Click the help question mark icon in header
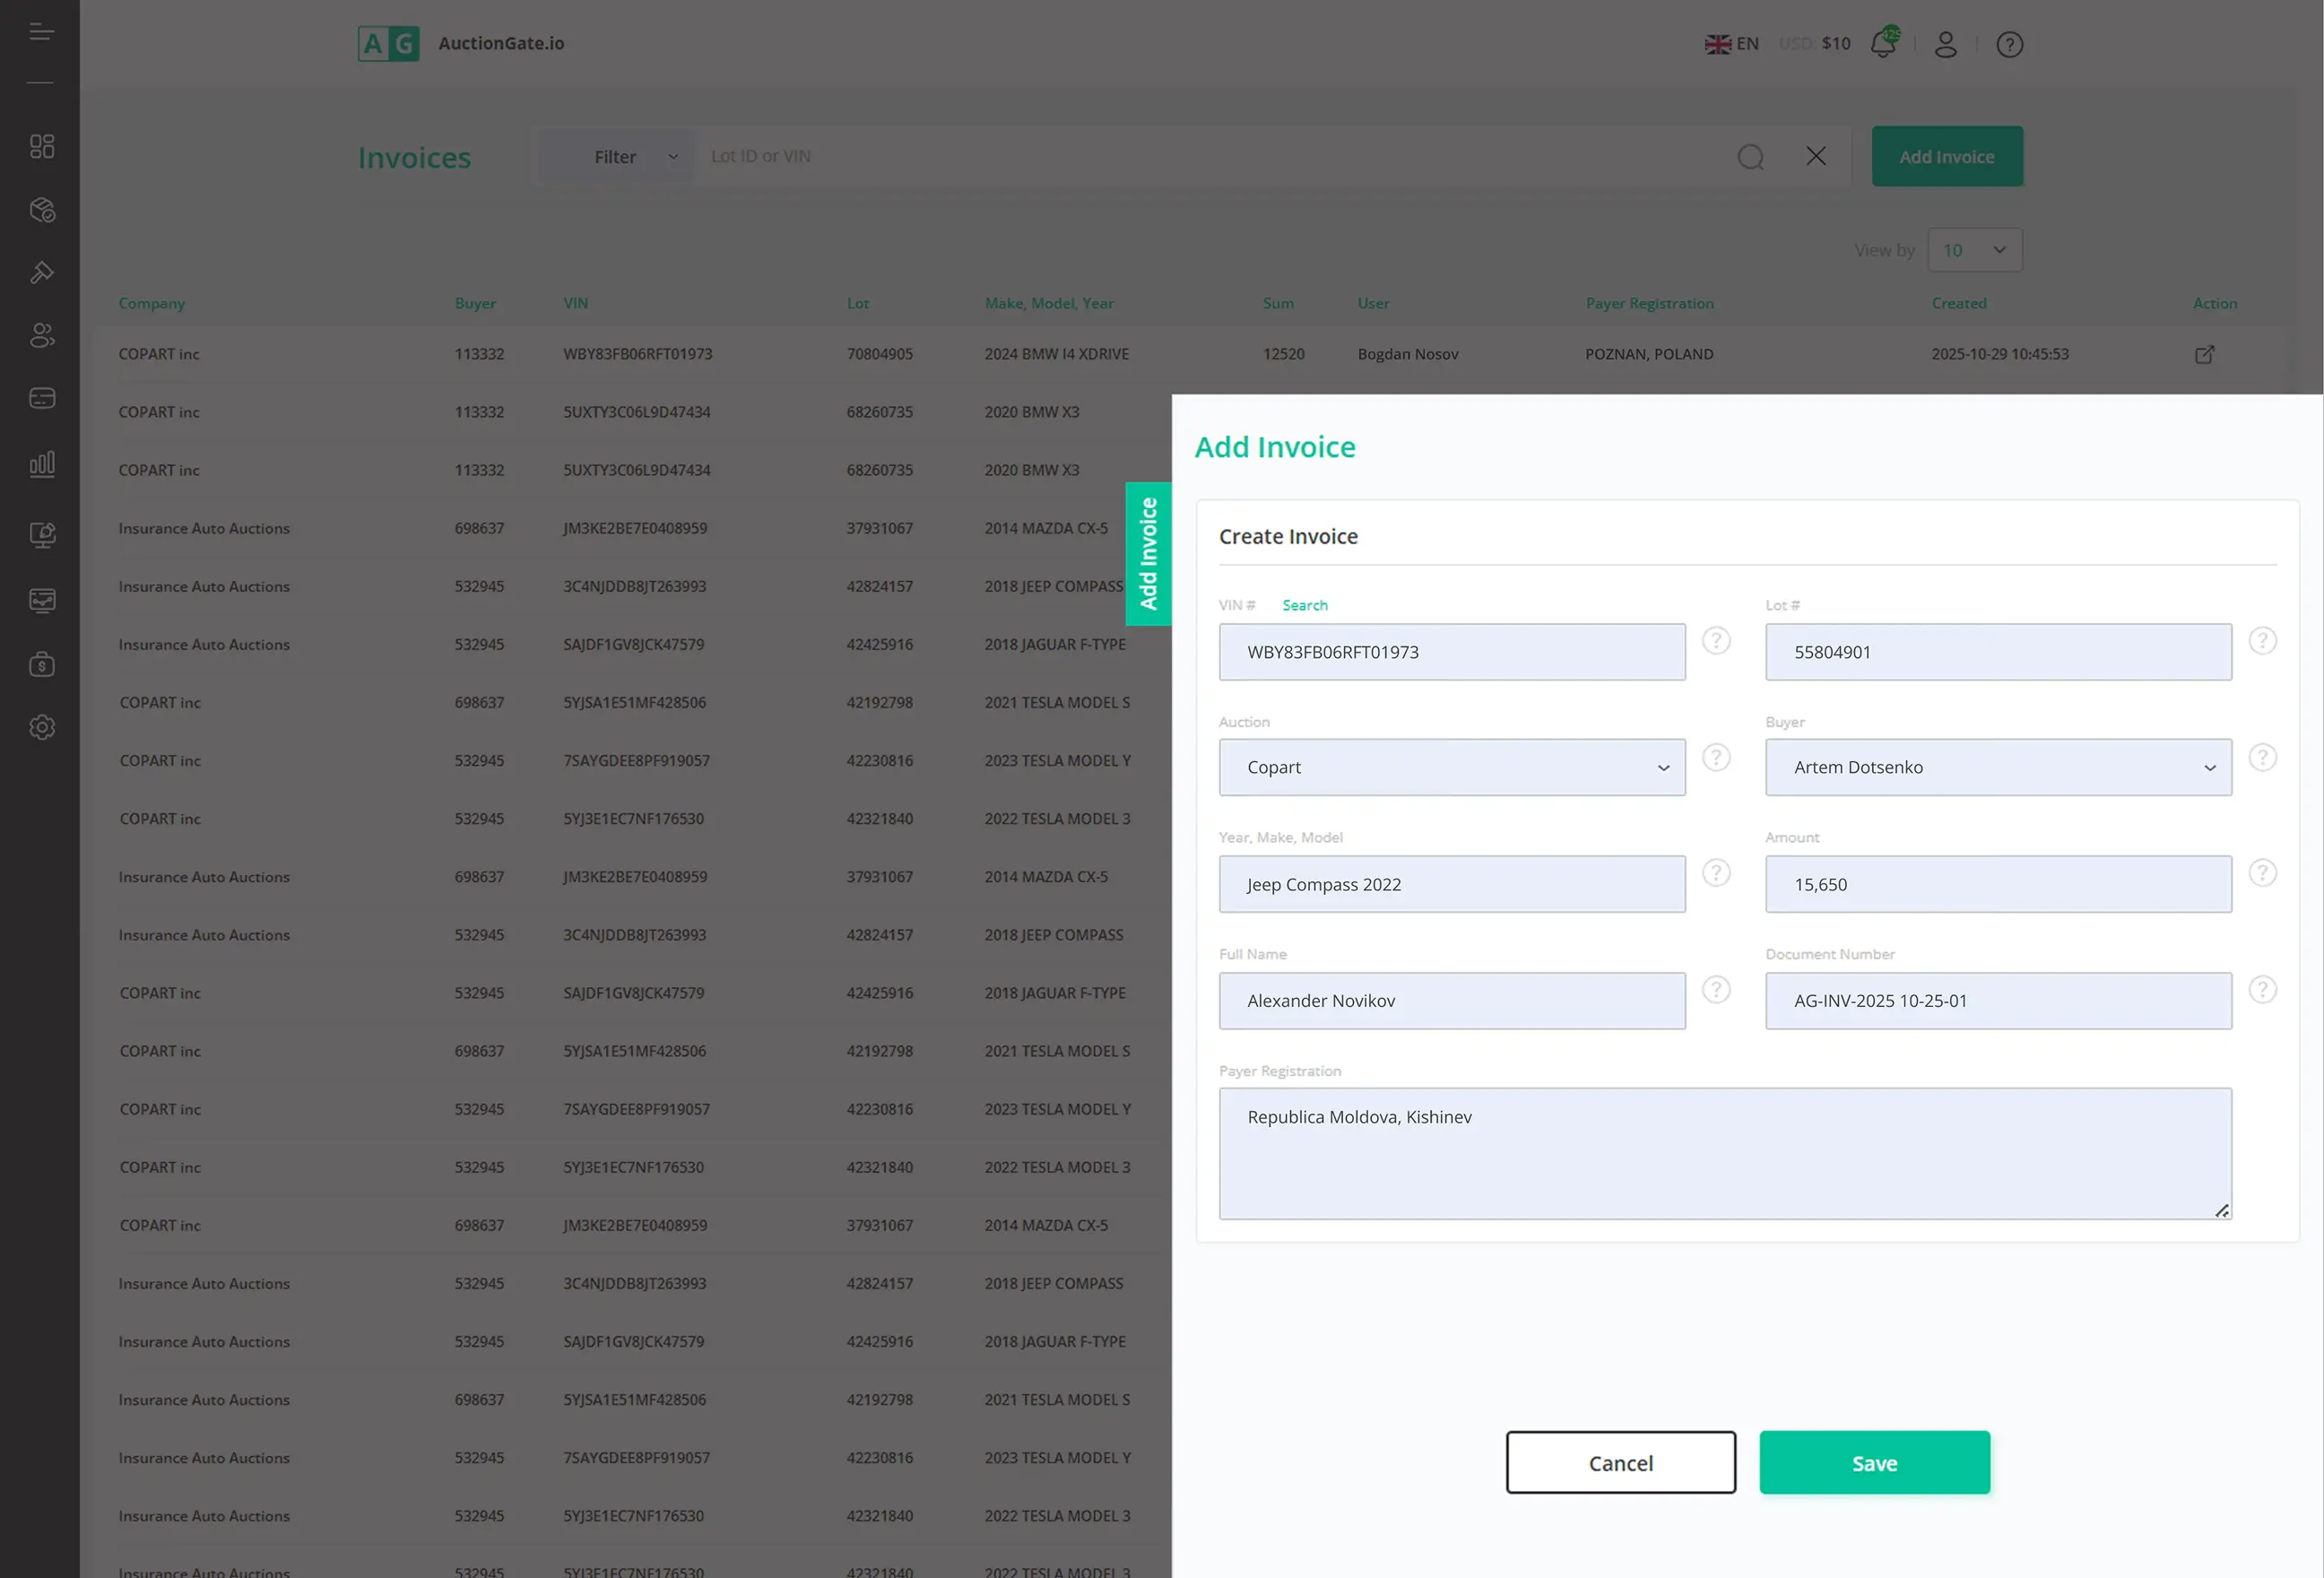2324x1578 pixels. [x=2010, y=44]
